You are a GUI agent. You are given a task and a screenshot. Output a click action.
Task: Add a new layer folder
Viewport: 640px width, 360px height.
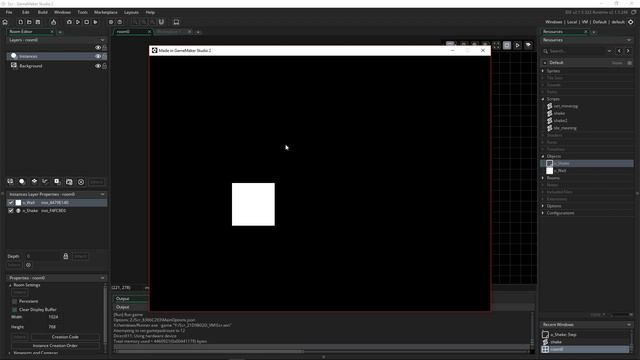69,182
